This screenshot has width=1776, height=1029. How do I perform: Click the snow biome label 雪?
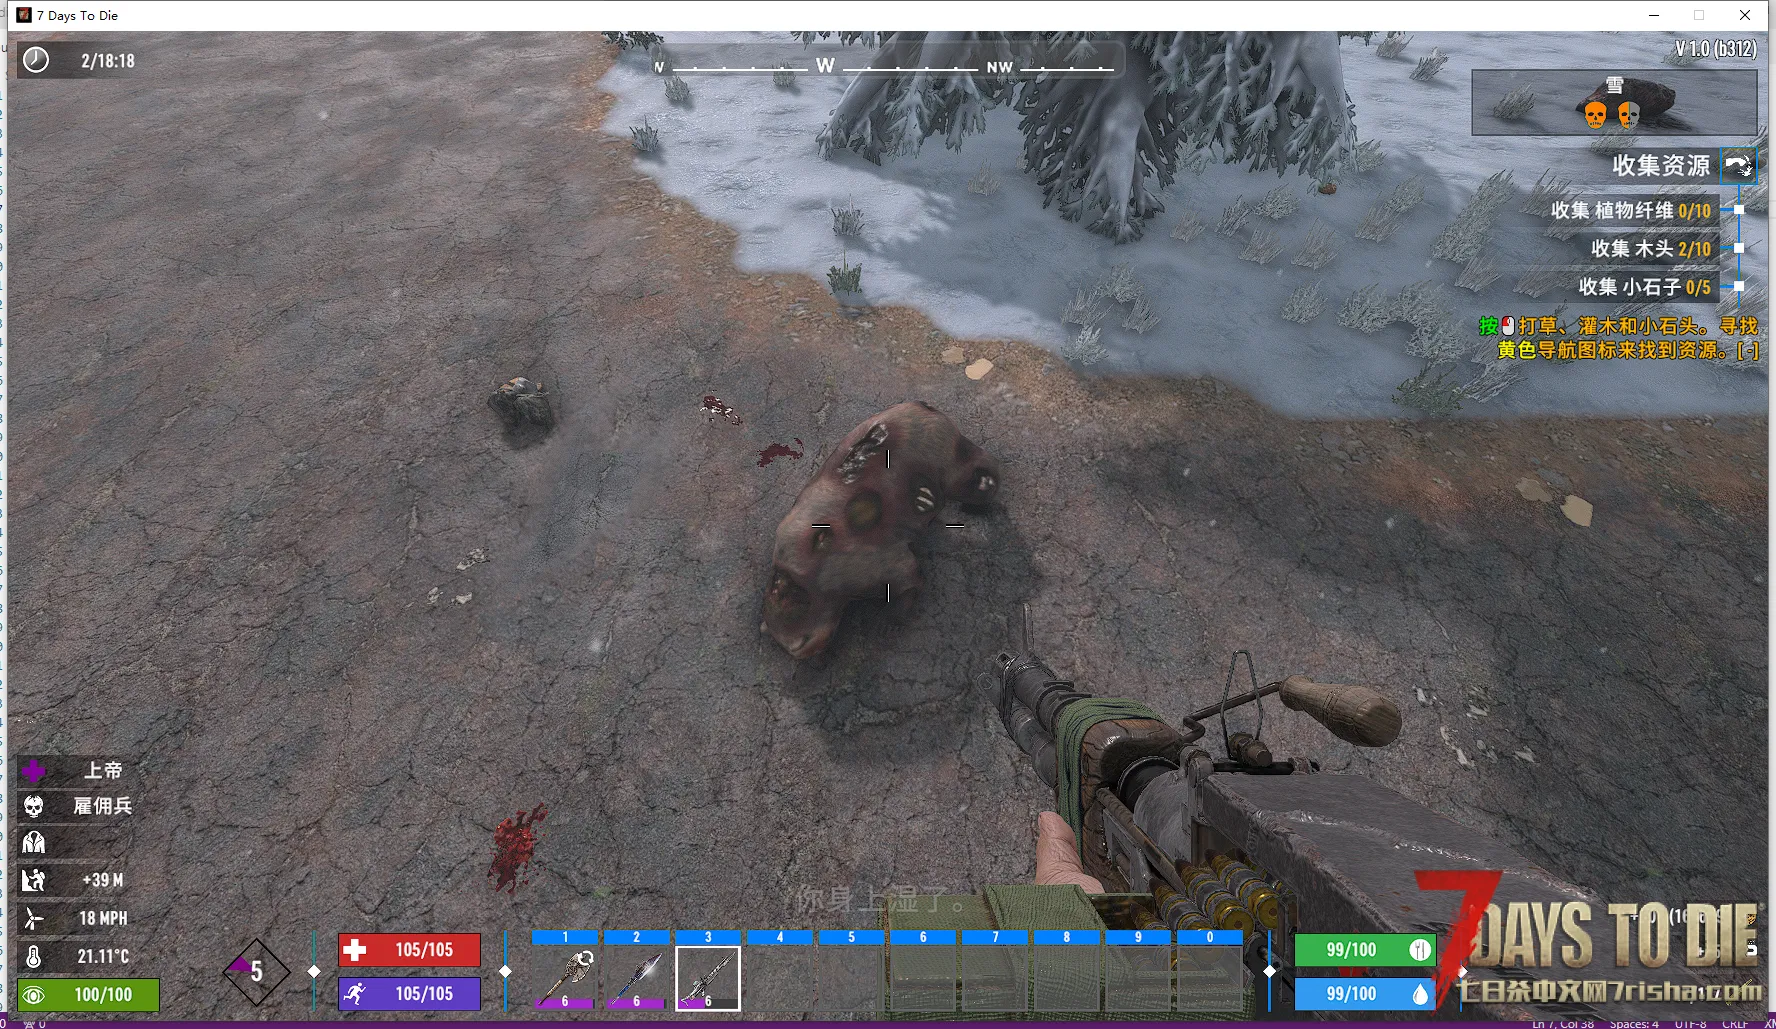[1615, 85]
